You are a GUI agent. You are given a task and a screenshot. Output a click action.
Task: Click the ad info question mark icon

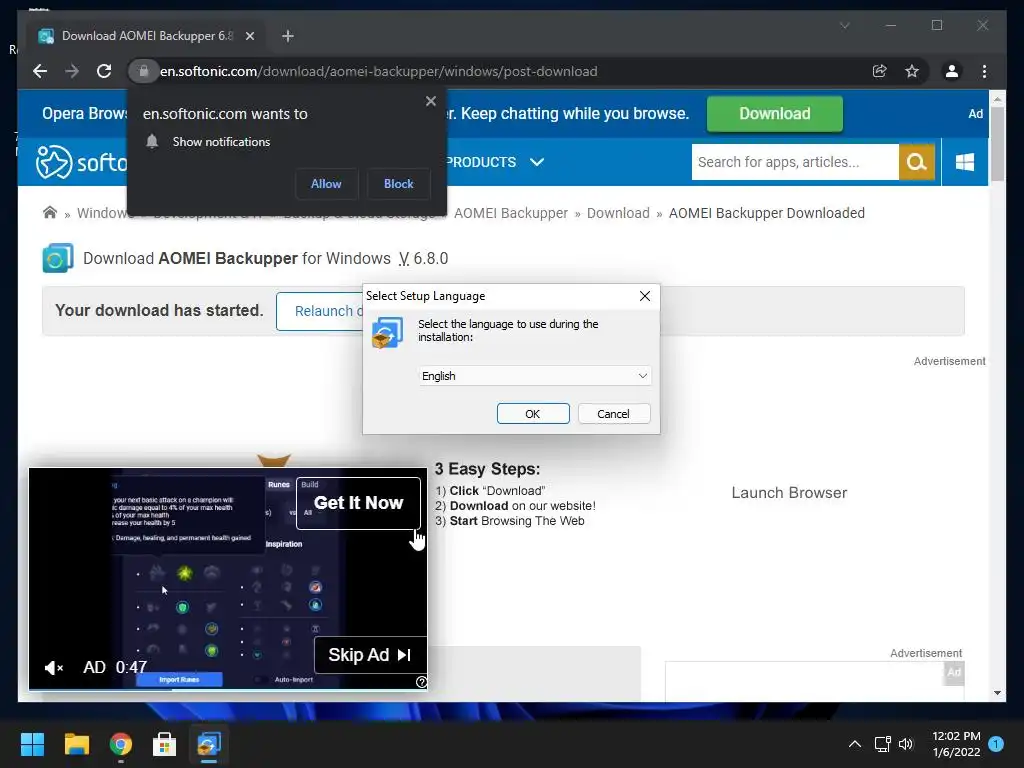[422, 682]
